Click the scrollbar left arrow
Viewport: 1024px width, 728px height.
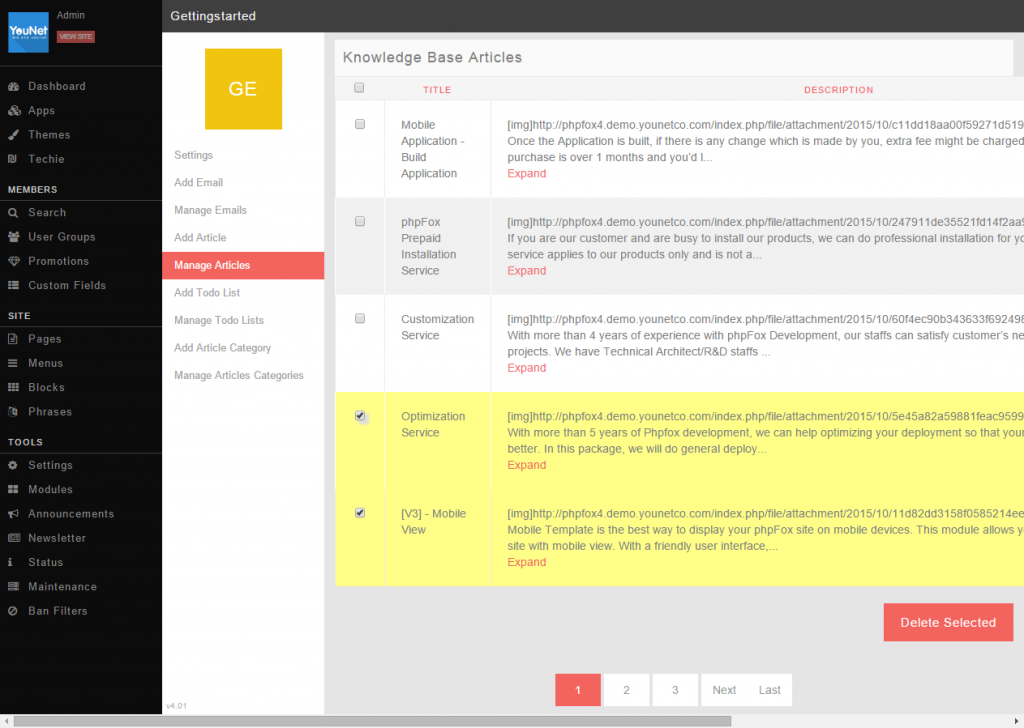(x=7, y=721)
